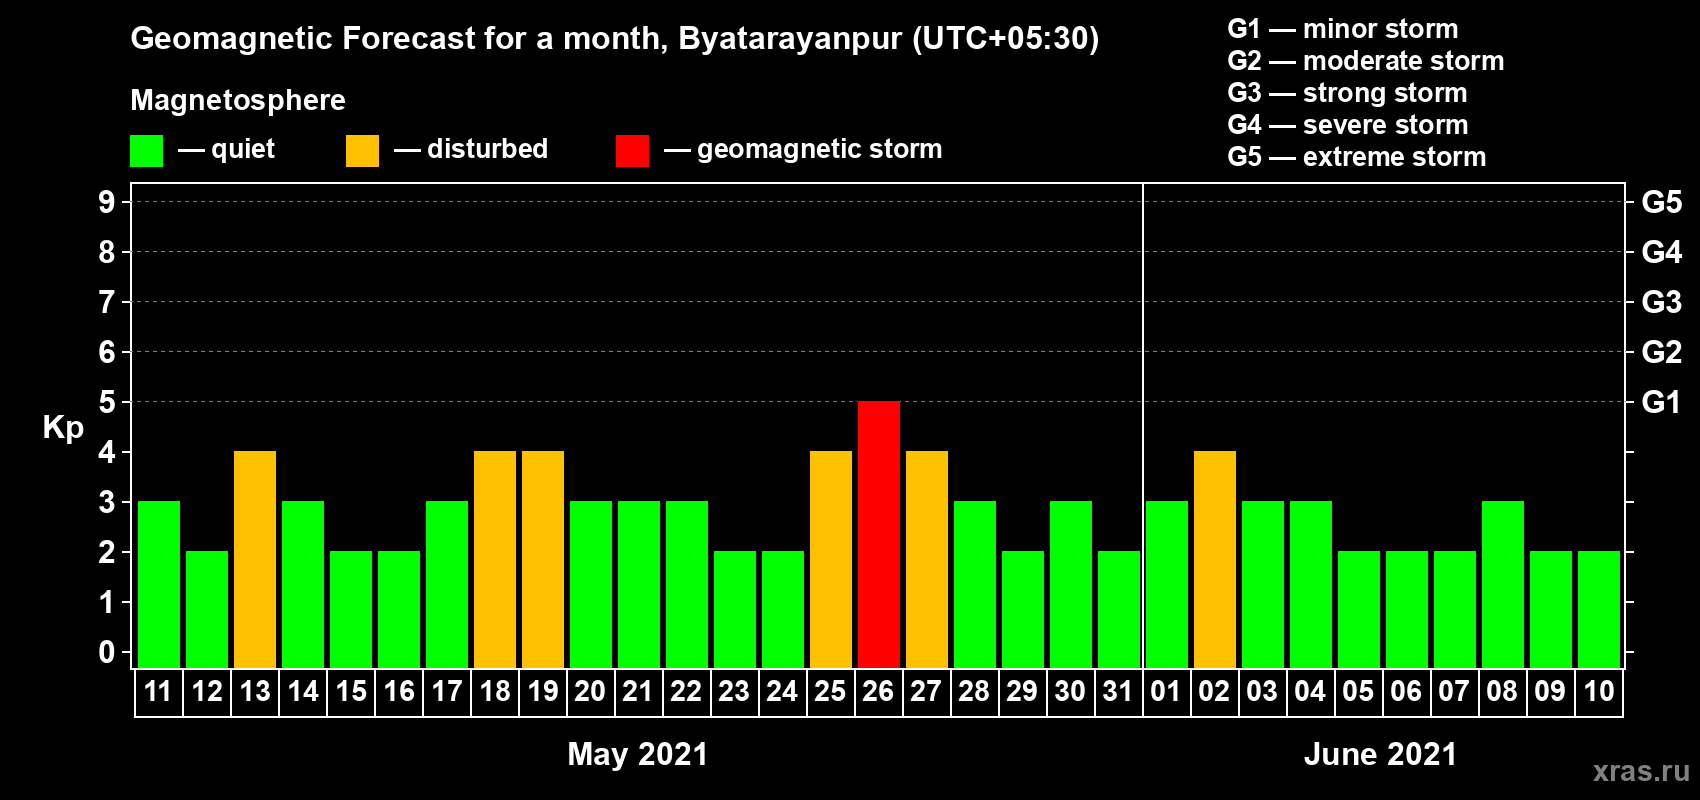Select the green bar for May 20

pos(591,585)
